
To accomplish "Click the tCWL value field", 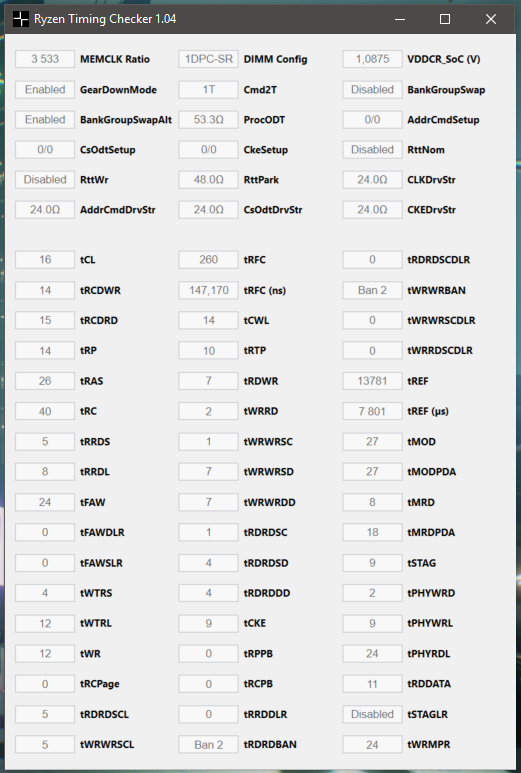I will click(208, 320).
